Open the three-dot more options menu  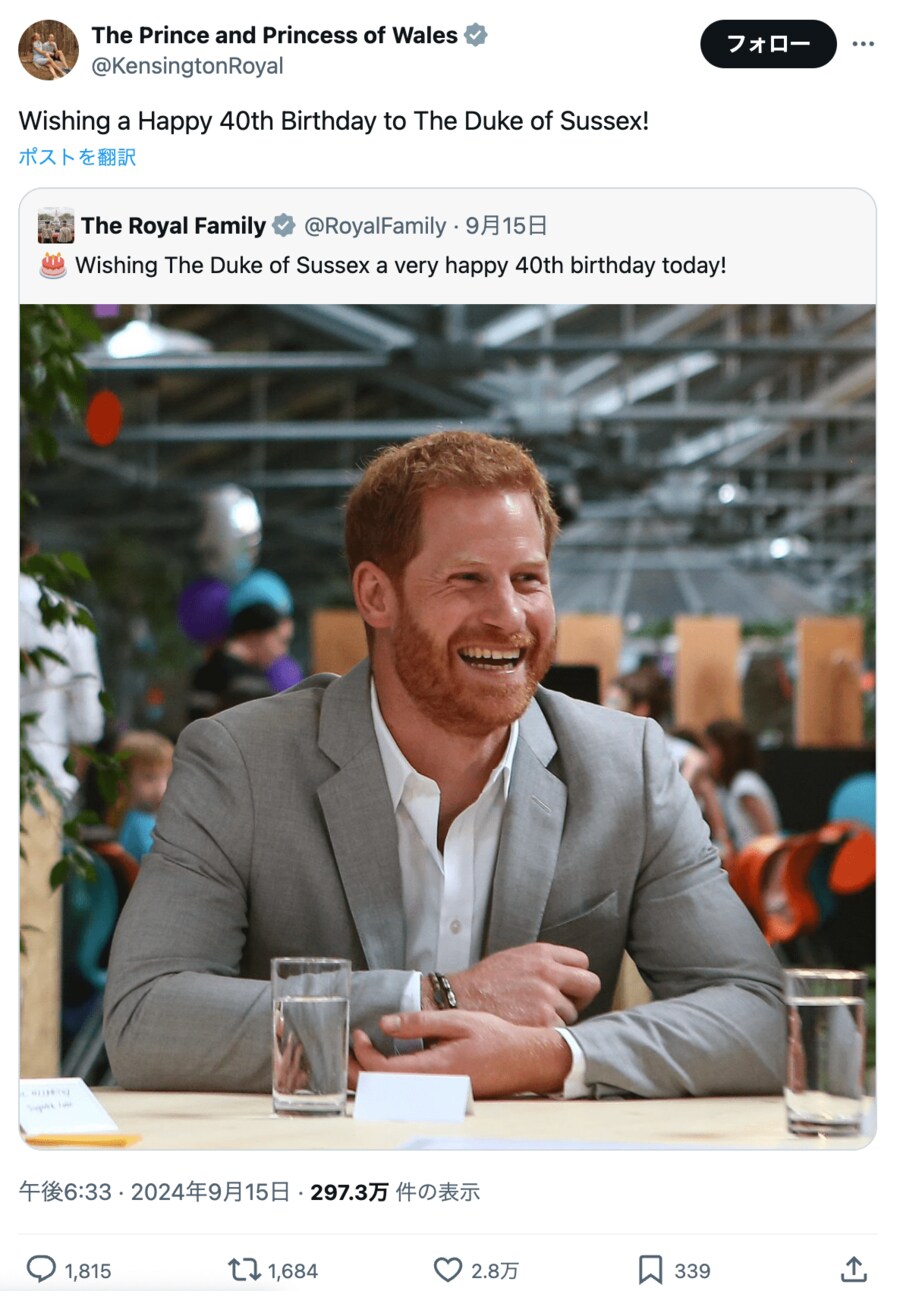pyautogui.click(x=863, y=44)
